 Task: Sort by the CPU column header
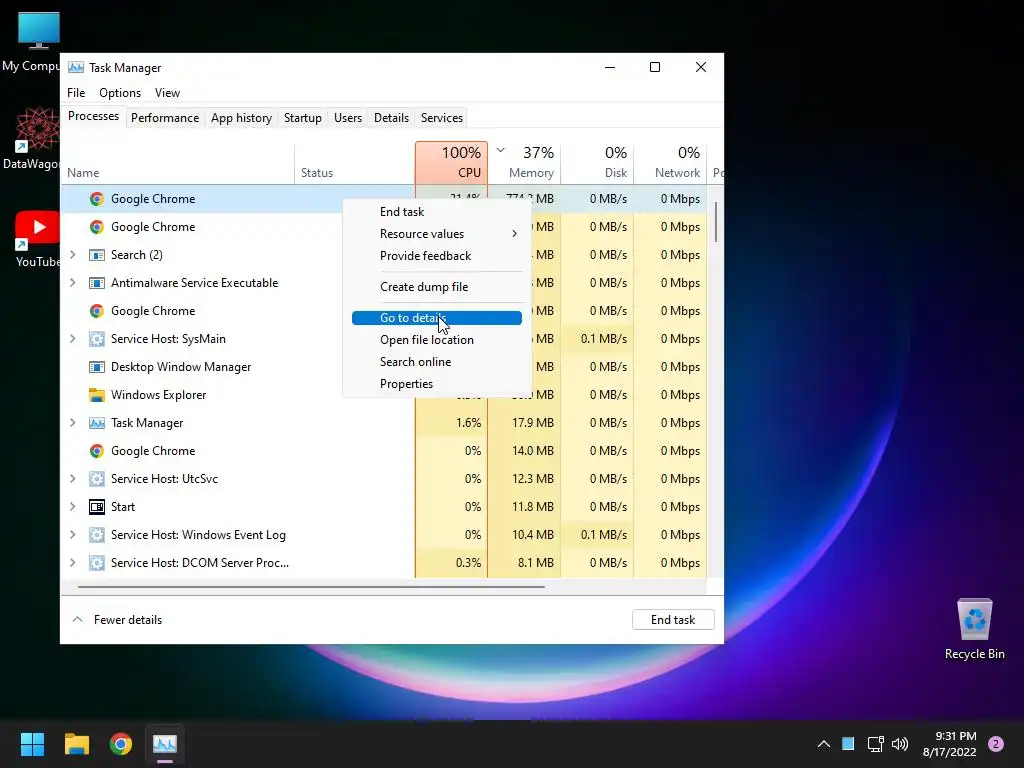[451, 163]
